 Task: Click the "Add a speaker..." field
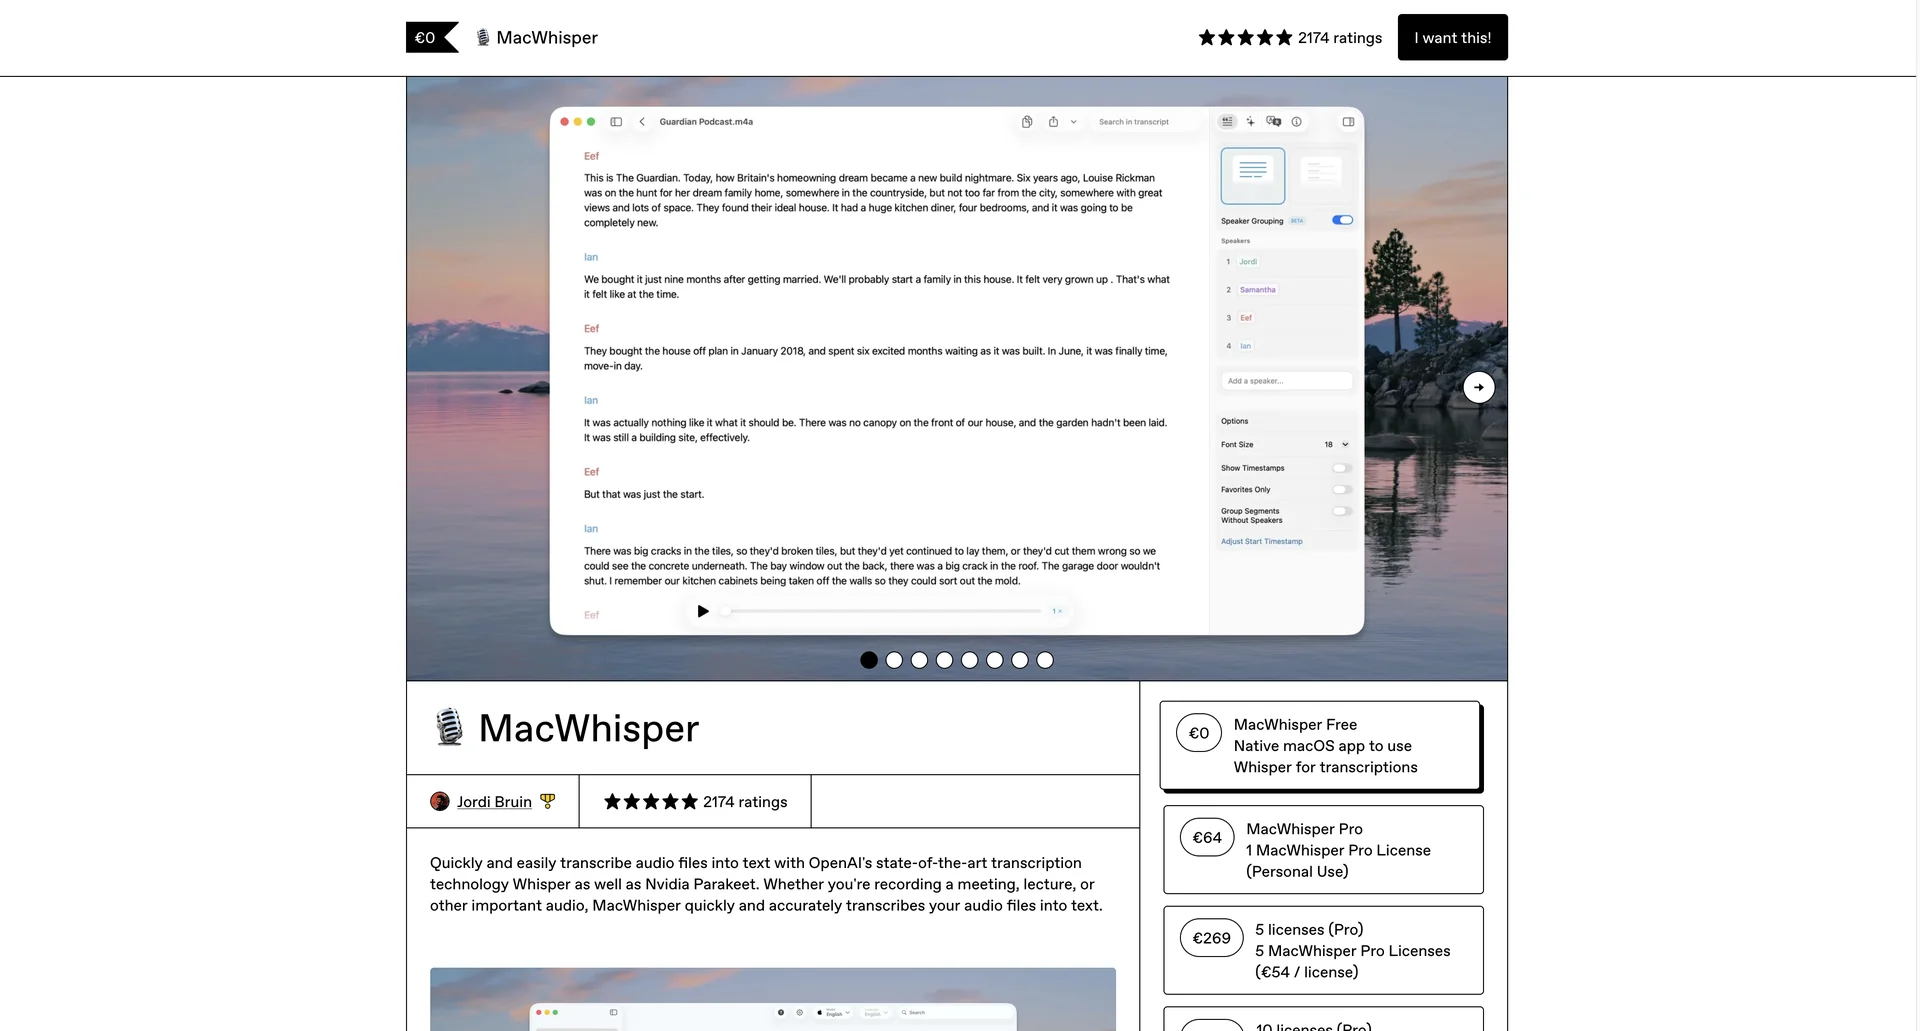click(x=1287, y=381)
